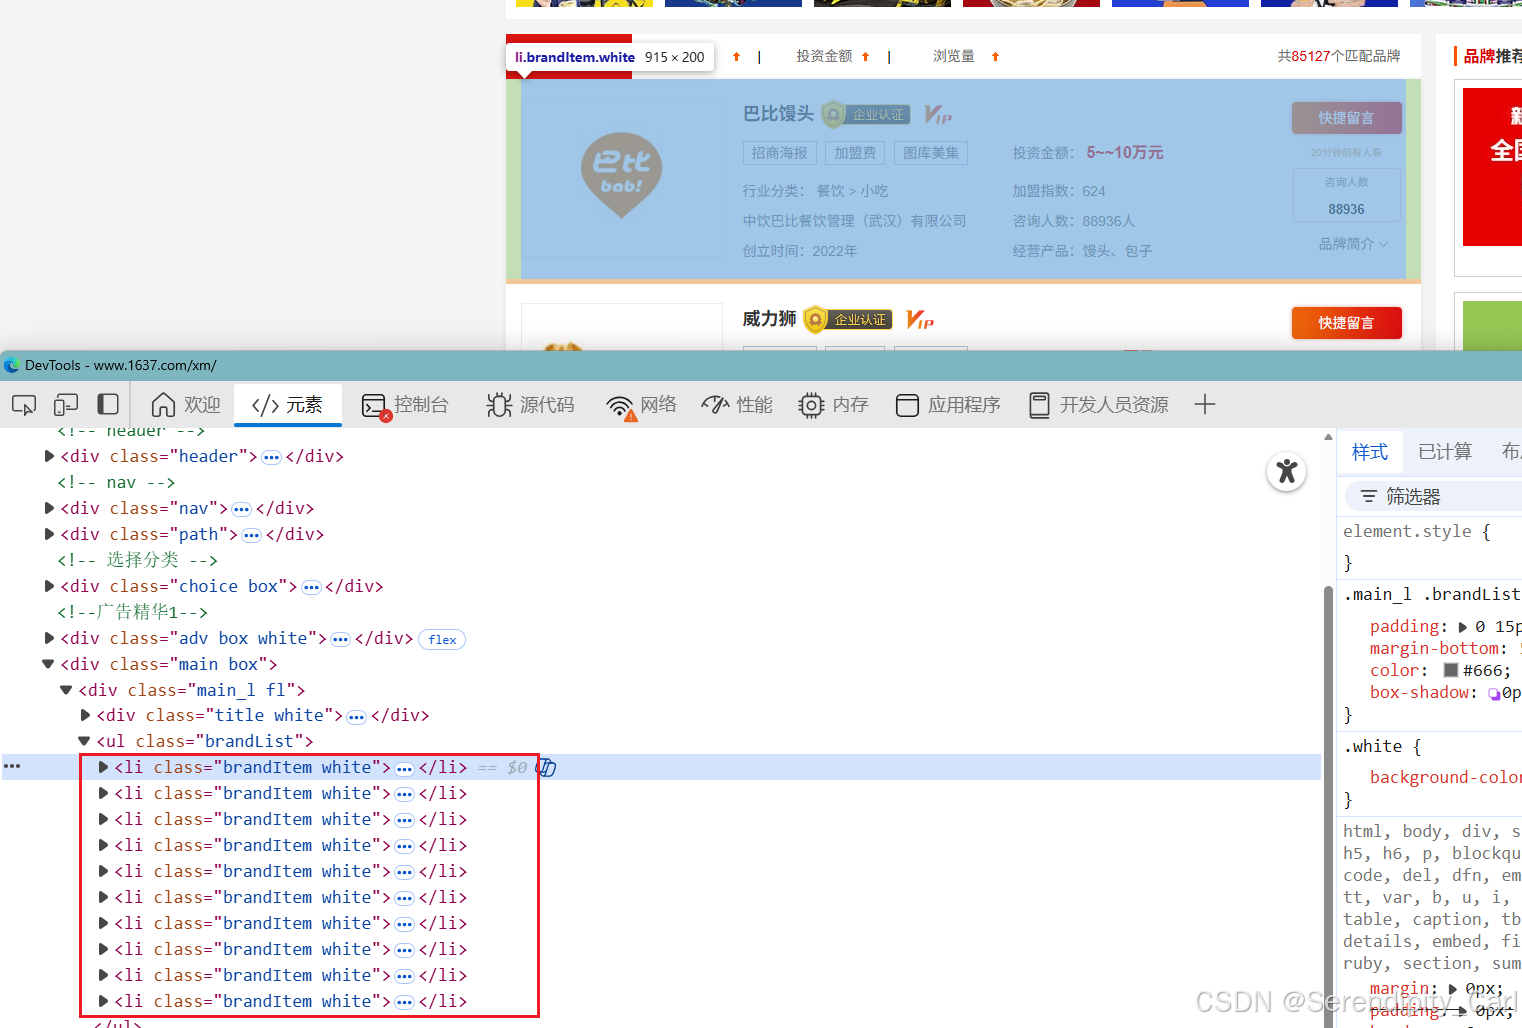Screen dimensions: 1522x1028
Task: Expand the div class="adv box white" node
Action: (x=49, y=638)
